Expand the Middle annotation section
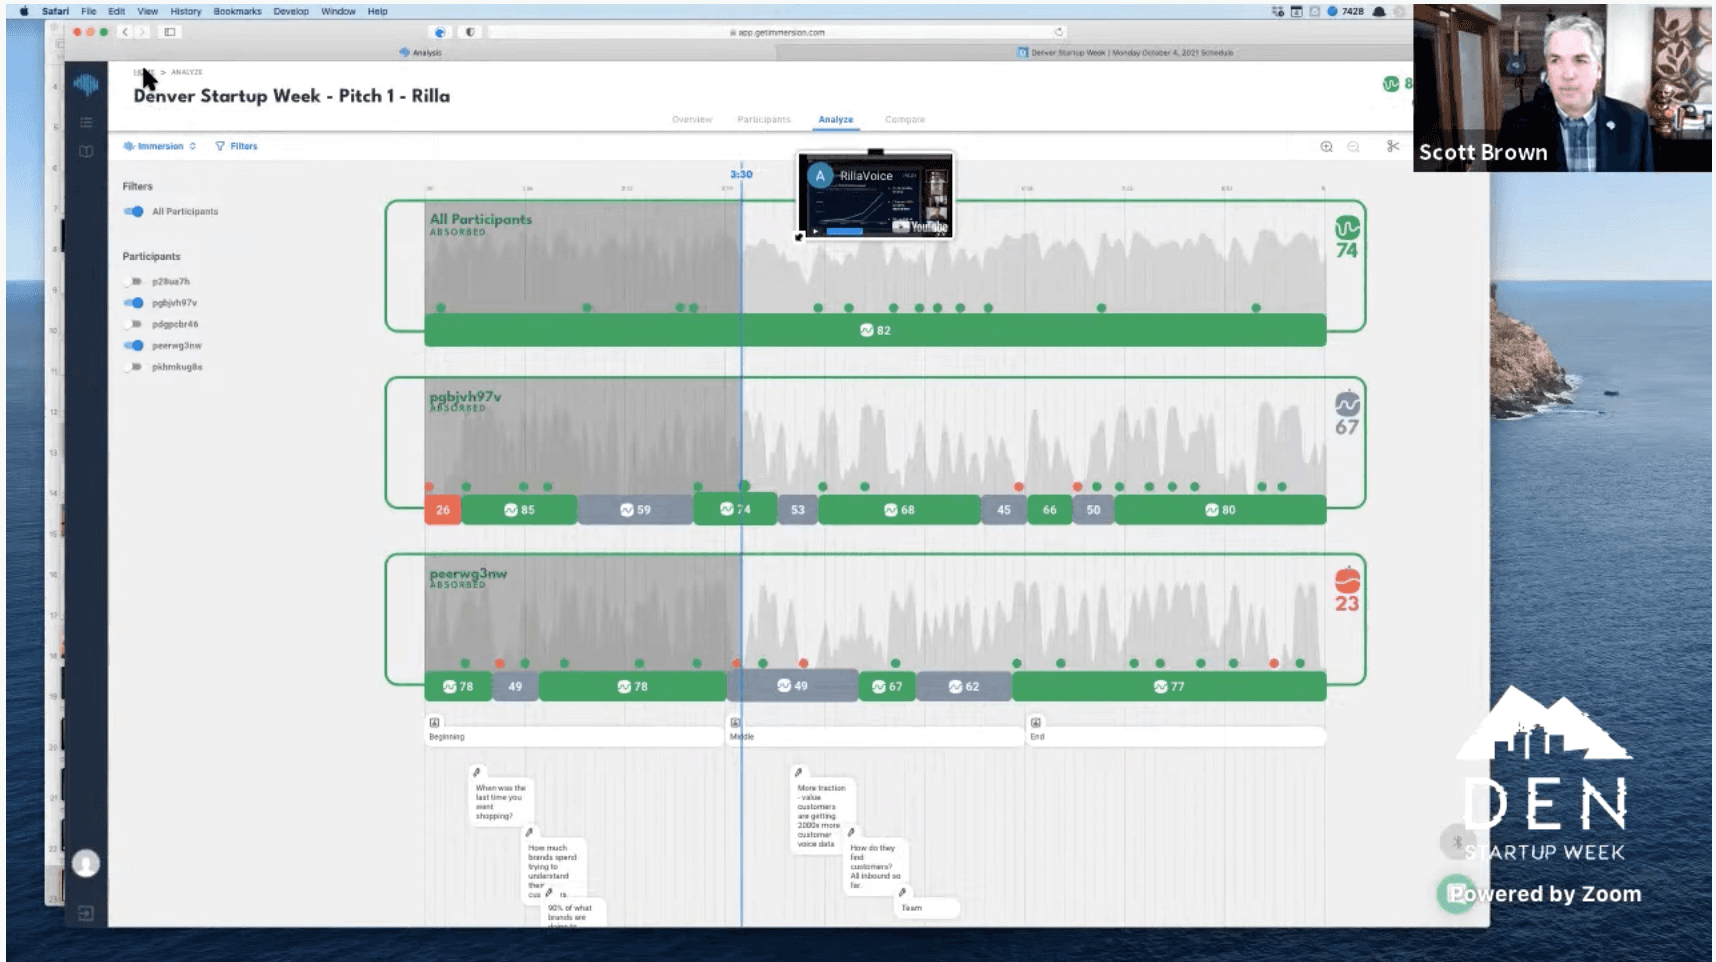Image resolution: width=1716 pixels, height=962 pixels. coord(736,721)
